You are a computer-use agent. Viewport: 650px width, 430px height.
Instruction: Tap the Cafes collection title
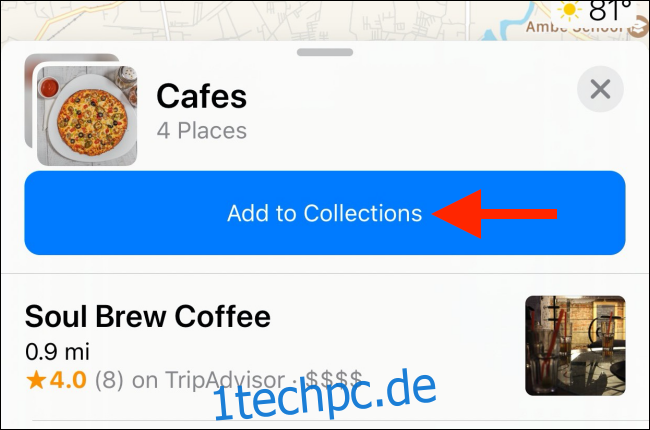pyautogui.click(x=201, y=96)
